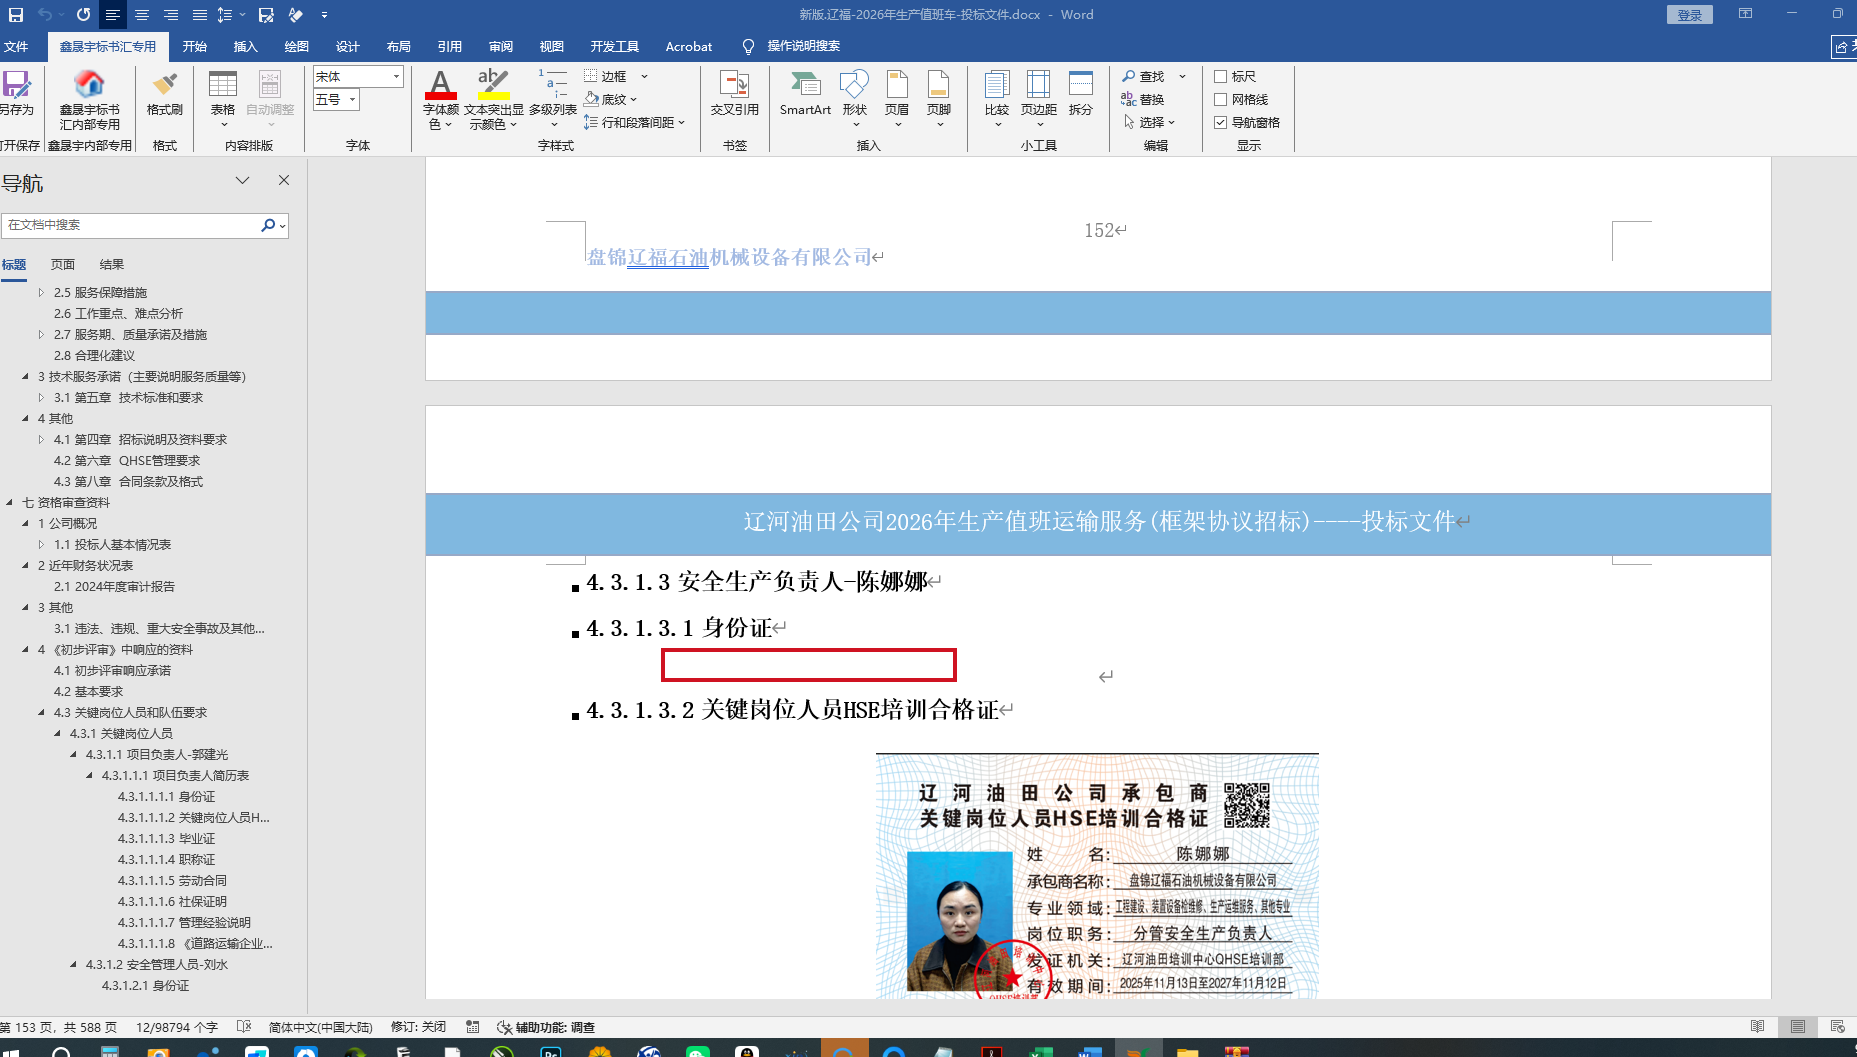Open the 页面 tab in navigation pane
The image size is (1857, 1057).
[63, 264]
